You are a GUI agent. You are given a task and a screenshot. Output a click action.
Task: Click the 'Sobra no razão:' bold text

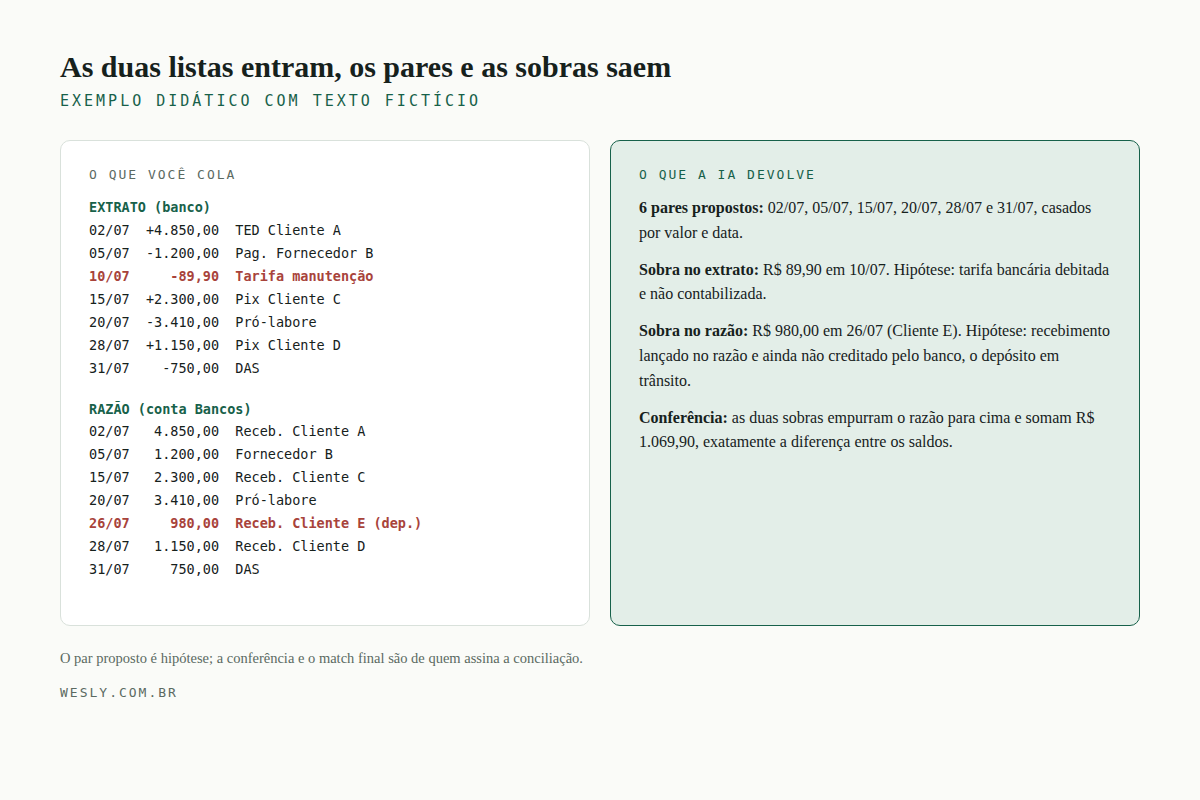tap(693, 331)
